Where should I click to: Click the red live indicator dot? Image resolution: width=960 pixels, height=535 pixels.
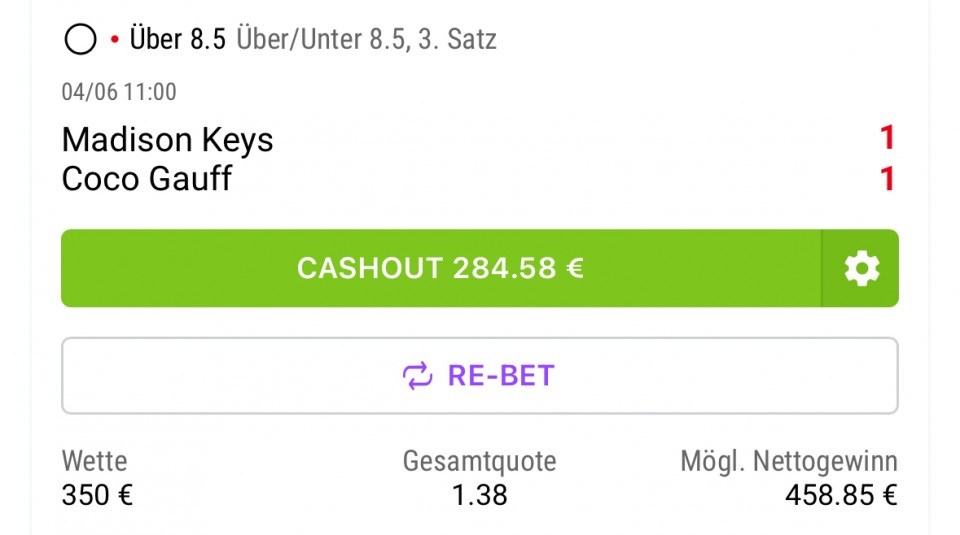(114, 39)
